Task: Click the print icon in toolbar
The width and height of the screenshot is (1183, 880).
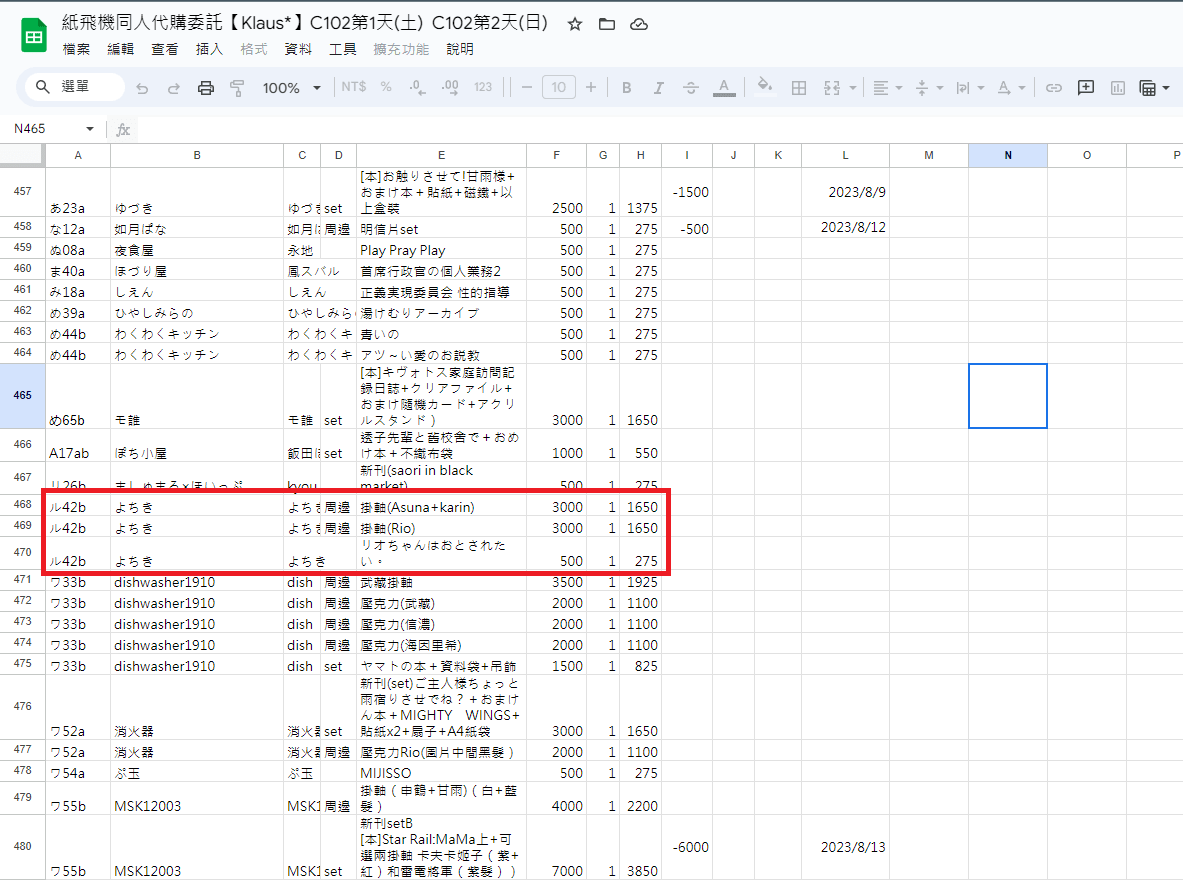Action: pos(206,88)
